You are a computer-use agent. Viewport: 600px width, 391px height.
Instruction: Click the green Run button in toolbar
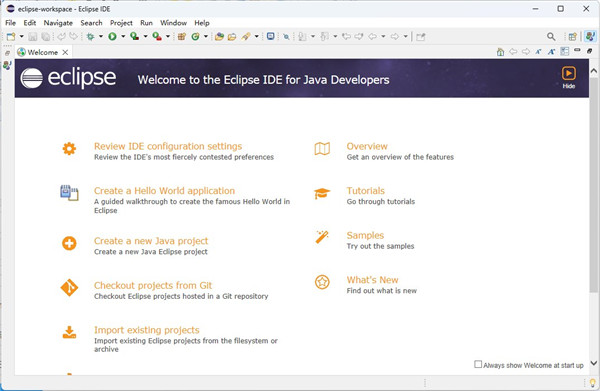tap(112, 36)
